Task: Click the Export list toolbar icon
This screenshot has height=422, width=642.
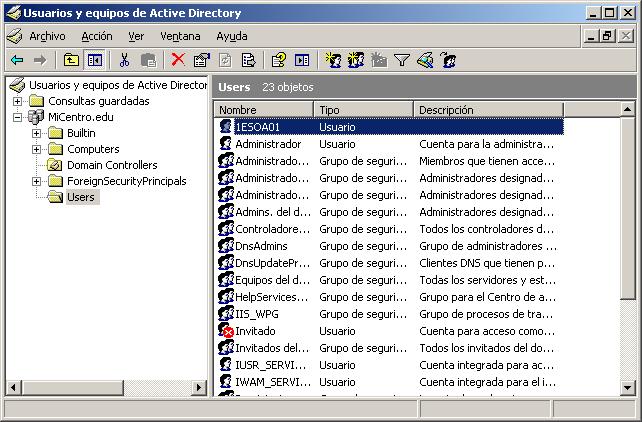Action: (248, 60)
